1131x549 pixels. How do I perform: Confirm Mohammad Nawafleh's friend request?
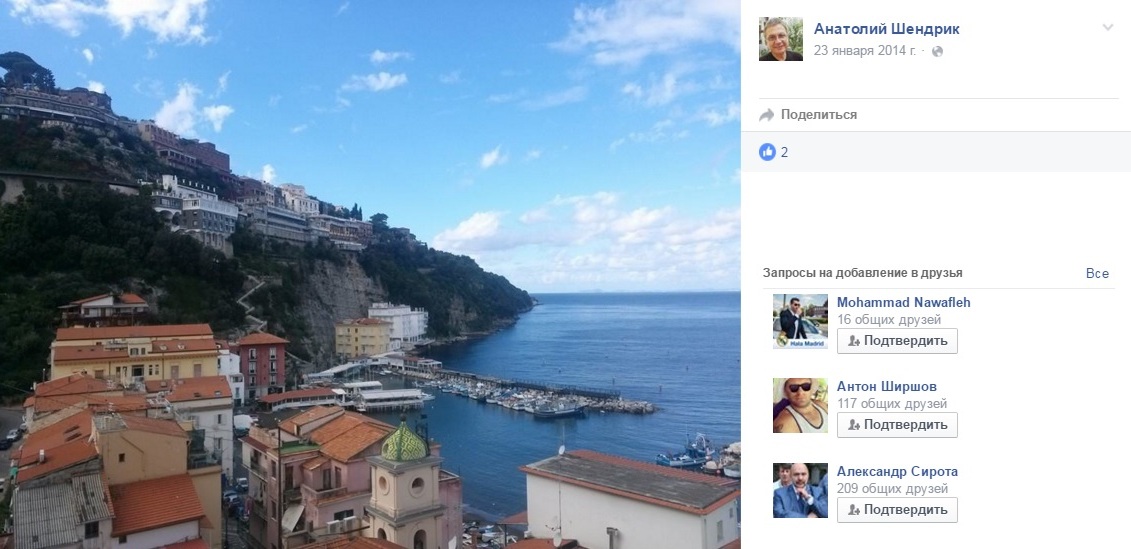[x=897, y=341]
